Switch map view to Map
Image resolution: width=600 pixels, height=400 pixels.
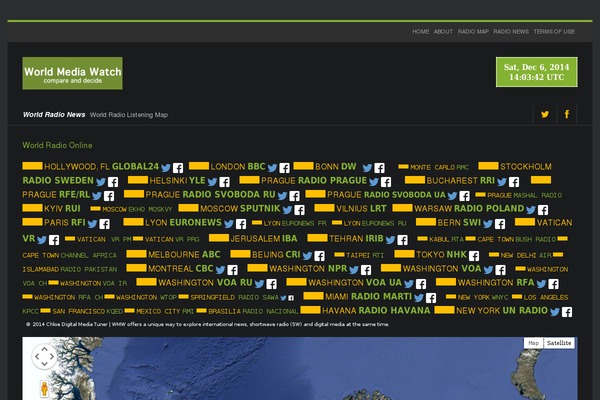coord(533,343)
